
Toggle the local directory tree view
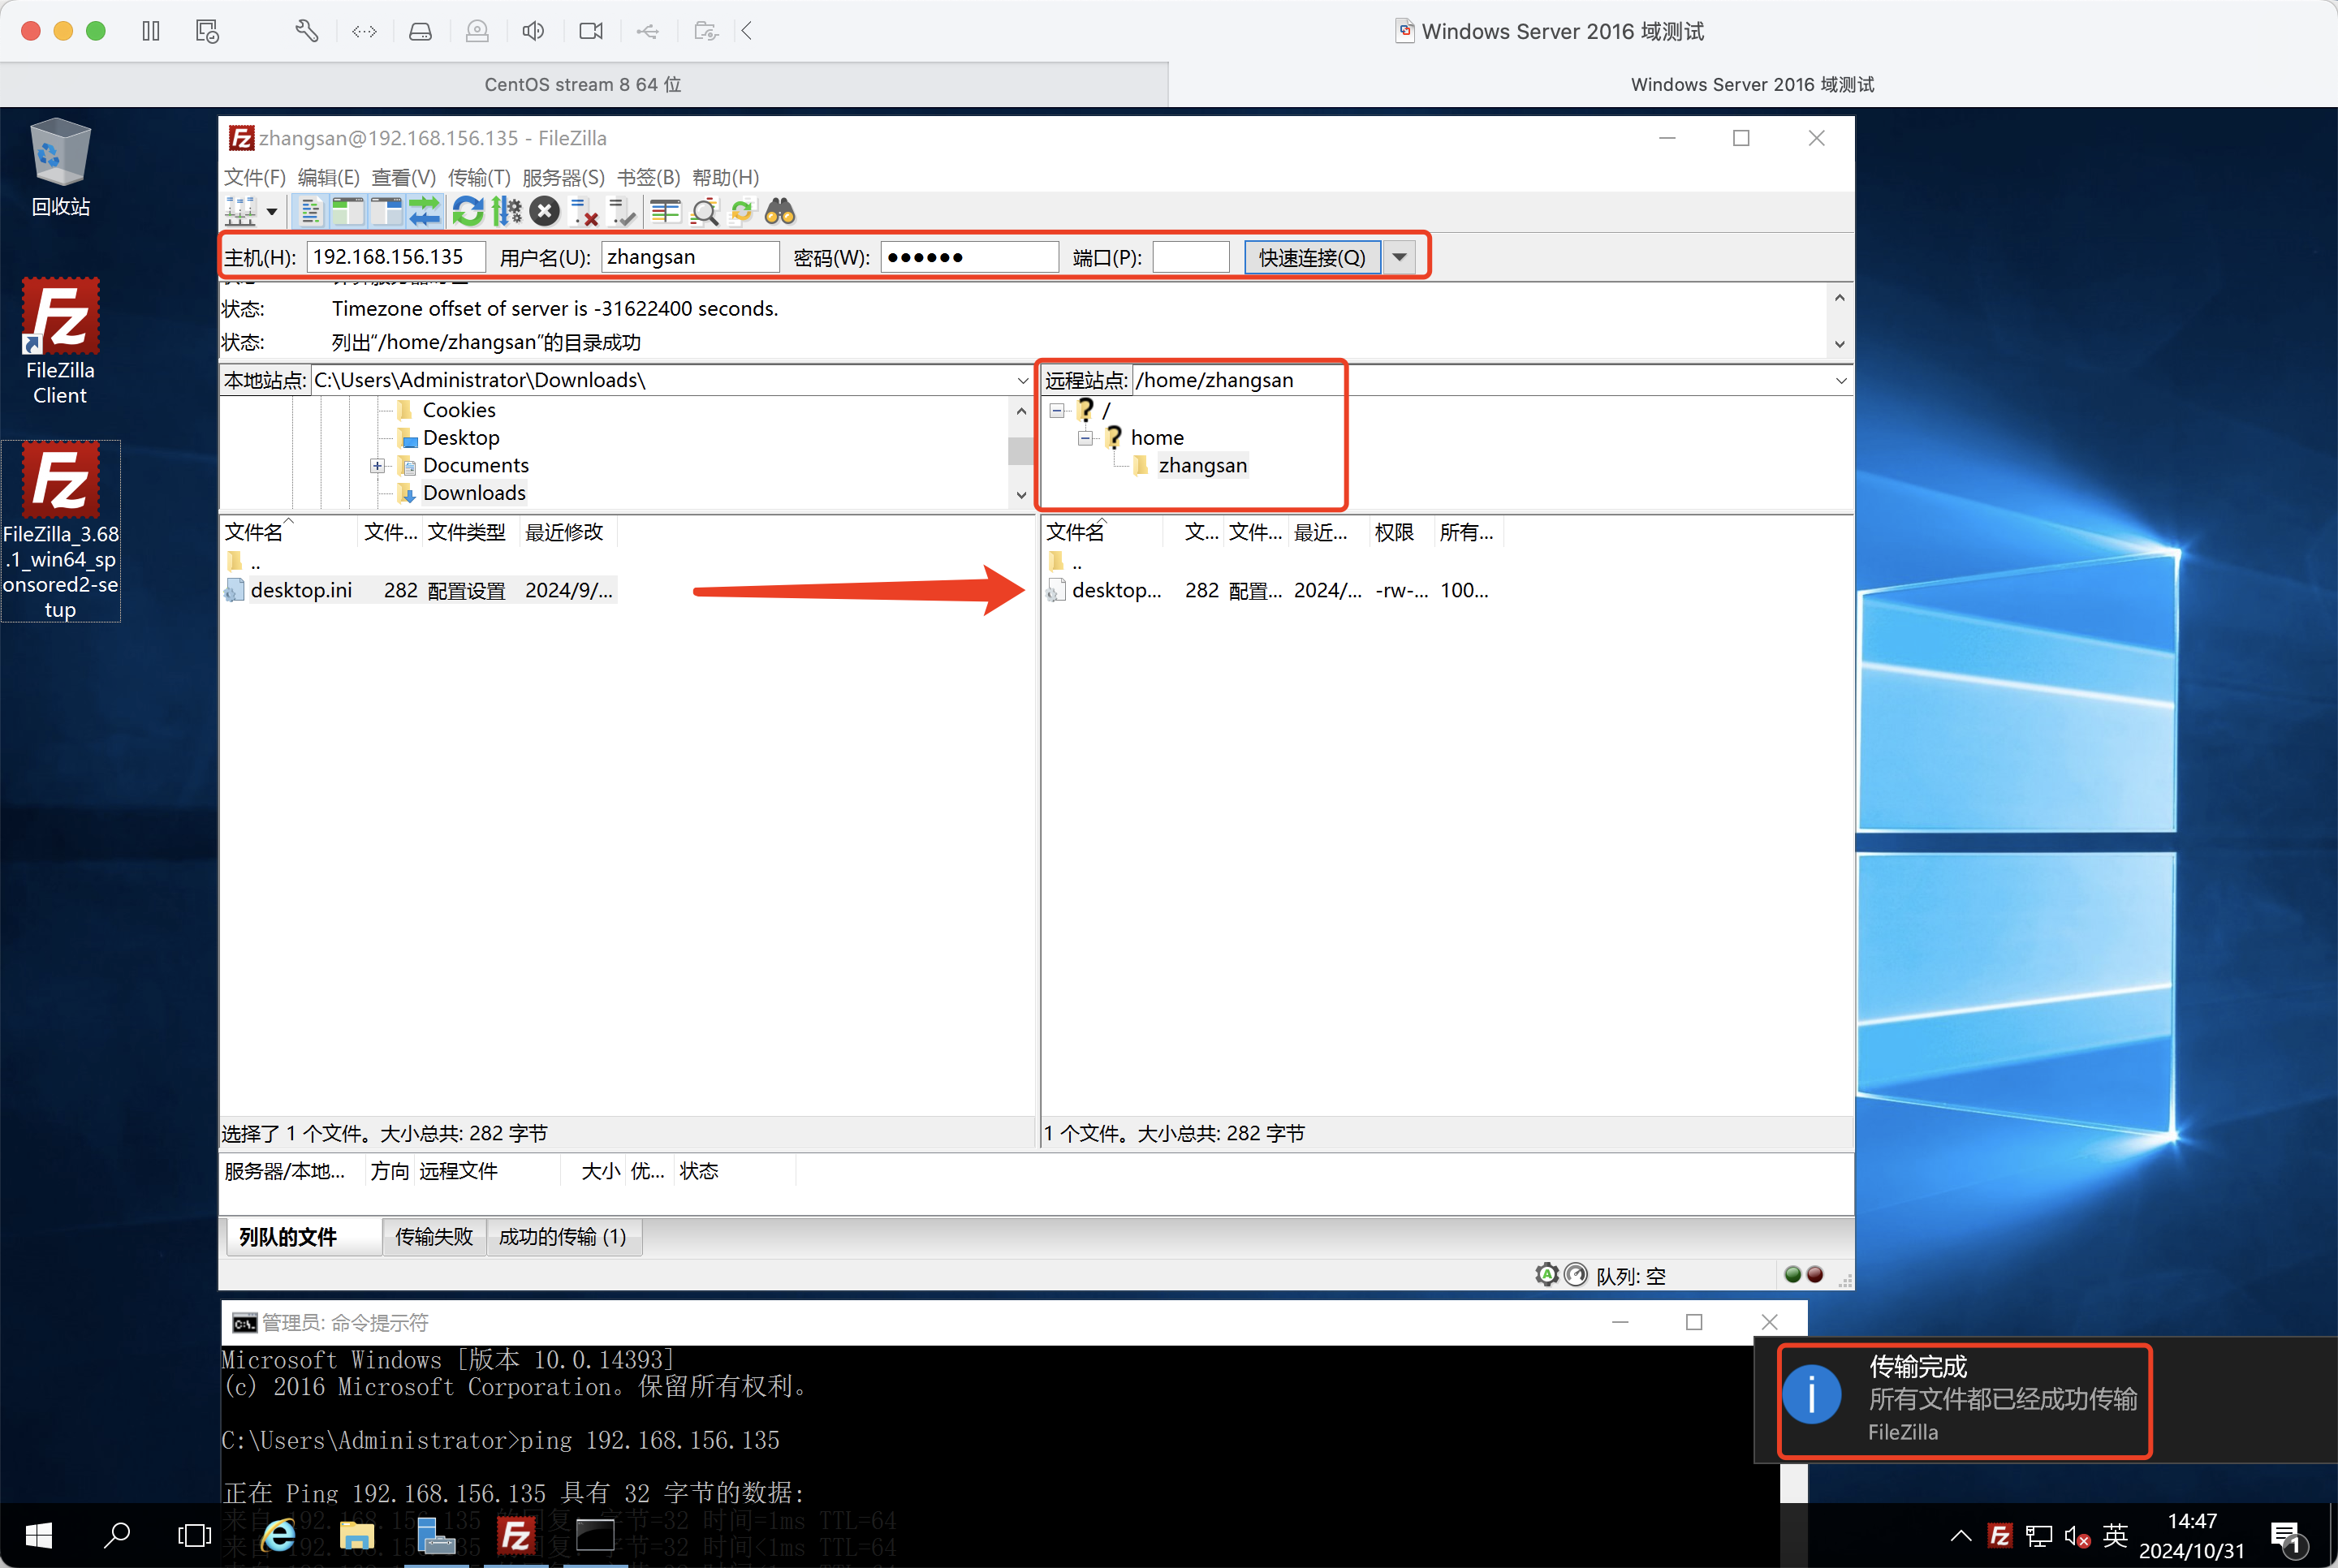coord(347,211)
